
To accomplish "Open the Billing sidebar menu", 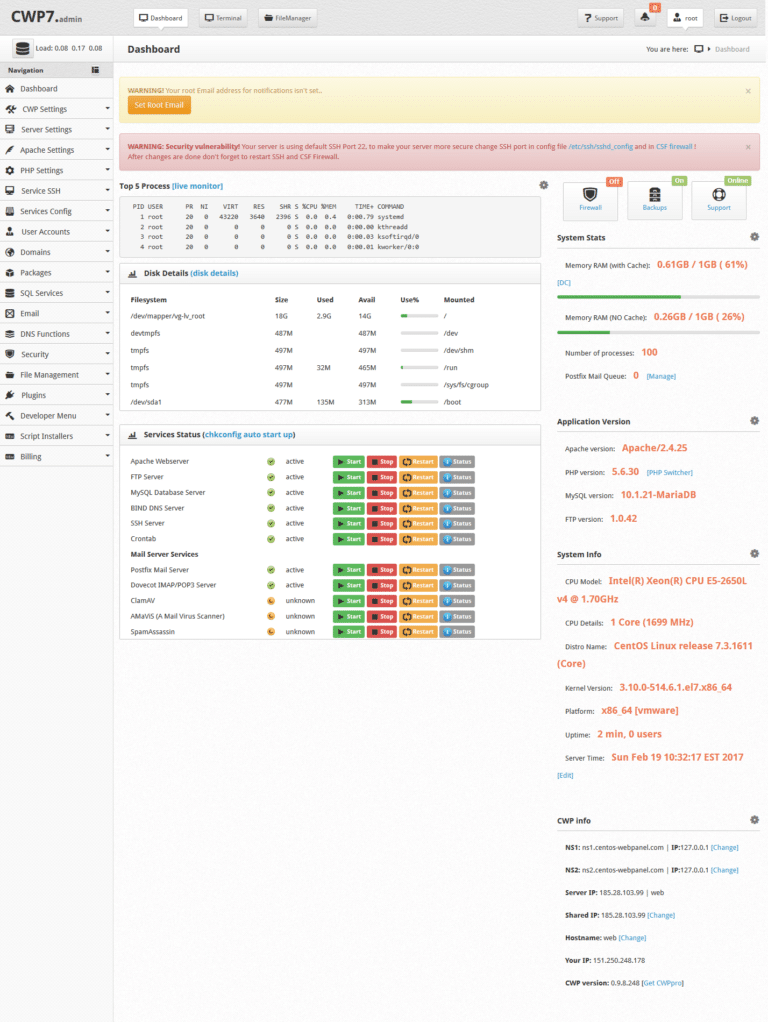I will (x=57, y=456).
